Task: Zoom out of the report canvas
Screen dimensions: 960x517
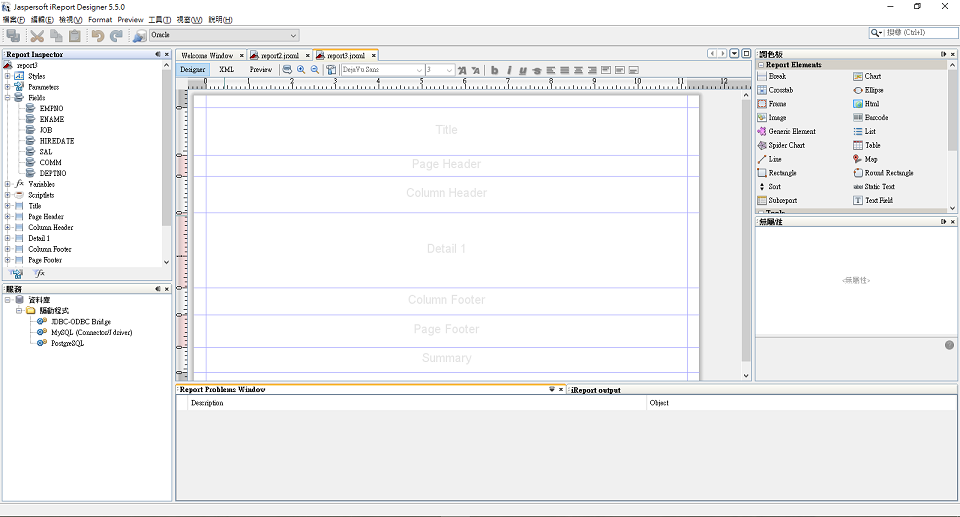Action: click(315, 70)
